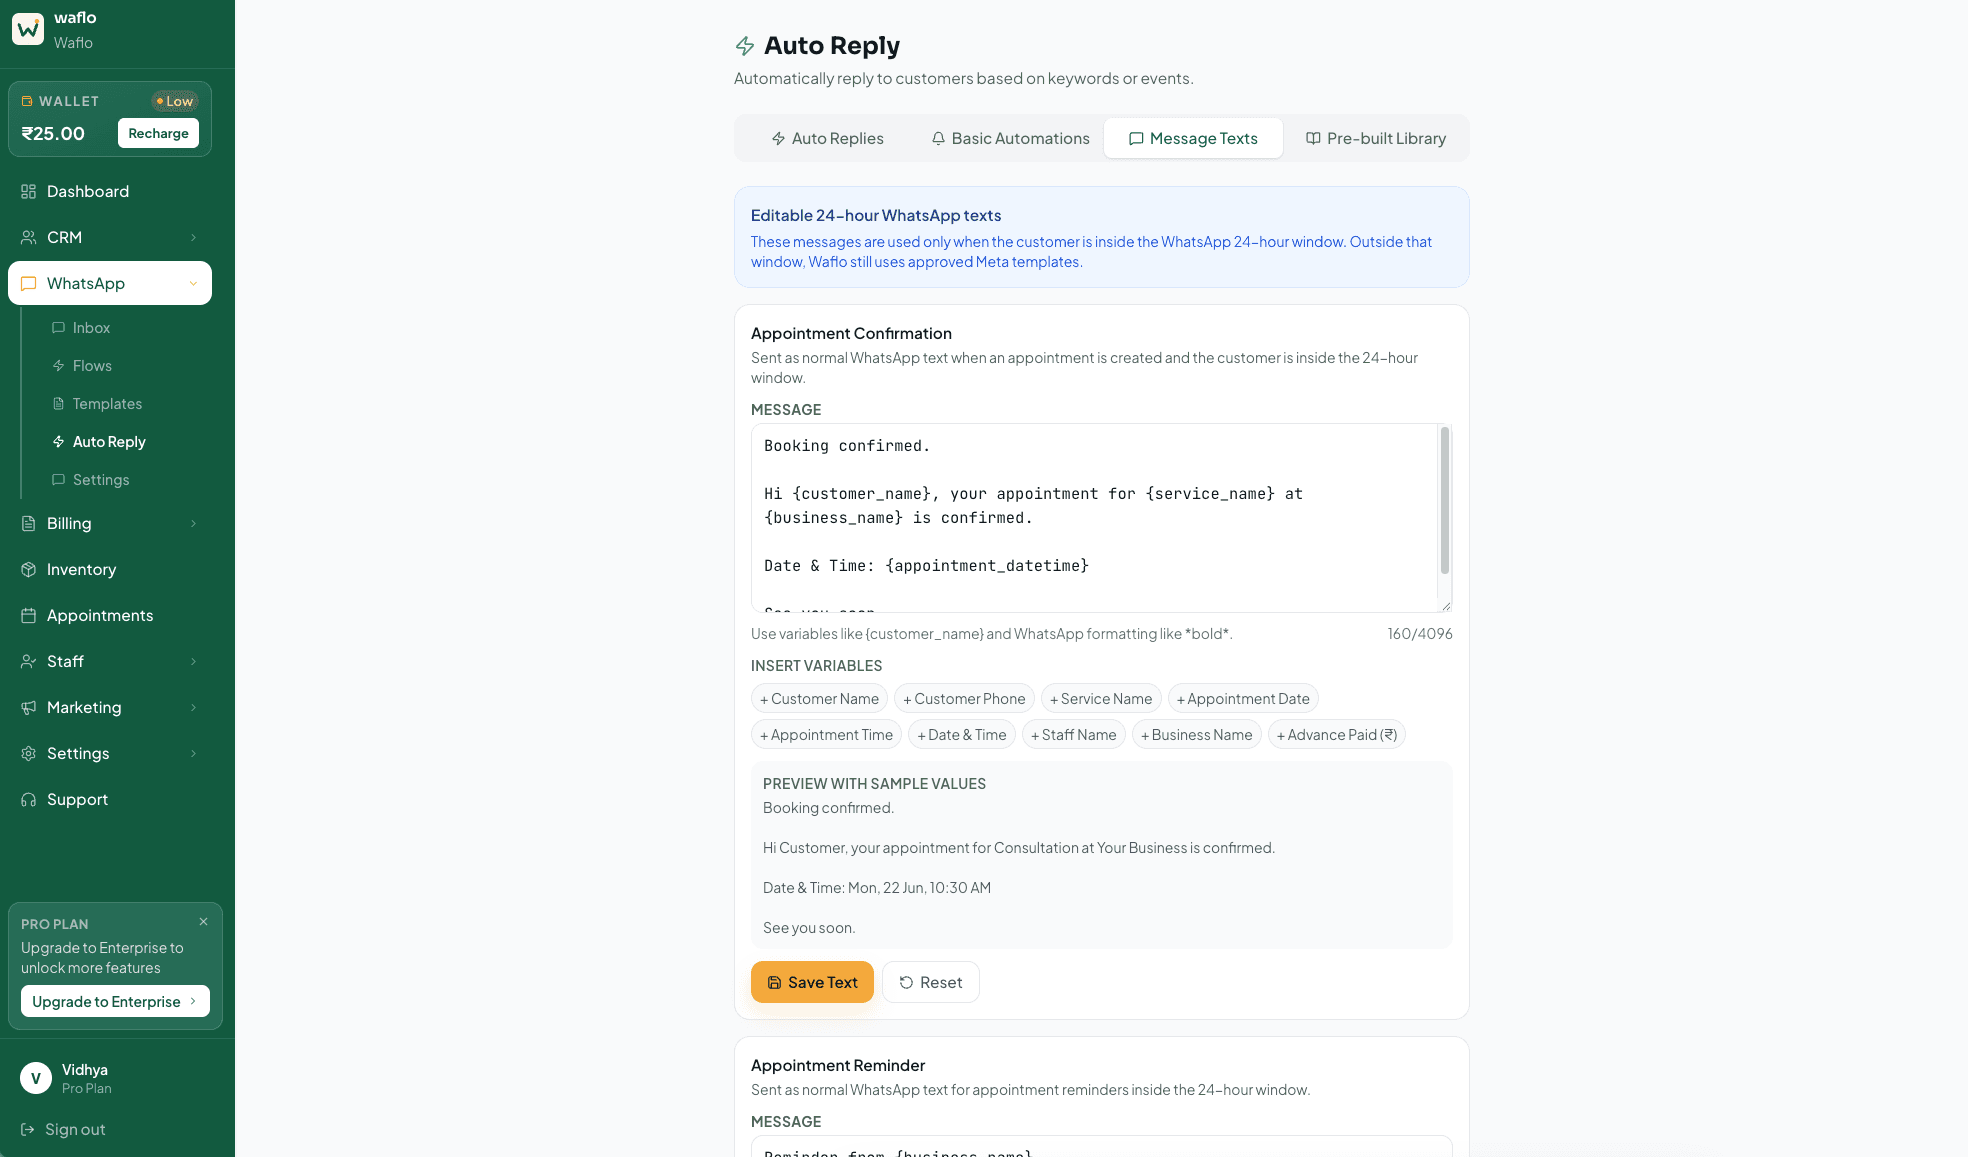The height and width of the screenshot is (1157, 1968).
Task: Dismiss the Pro Plan upgrade card
Action: tap(203, 922)
